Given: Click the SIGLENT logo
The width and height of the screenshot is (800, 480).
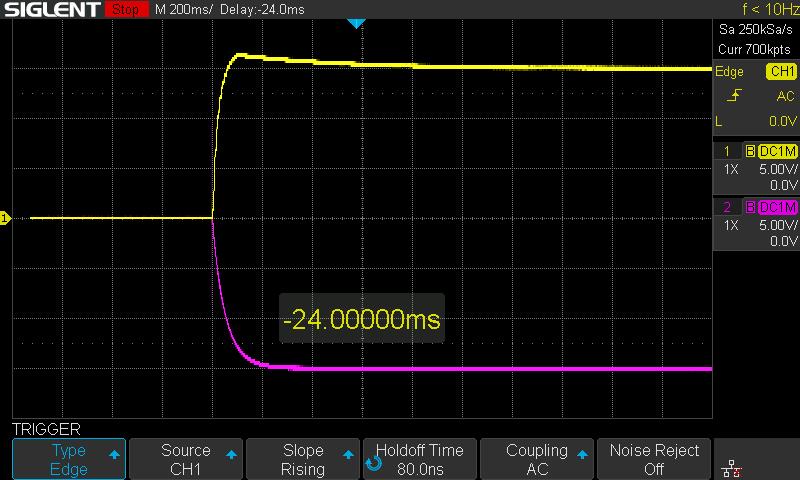Looking at the screenshot, I should coord(52,9).
